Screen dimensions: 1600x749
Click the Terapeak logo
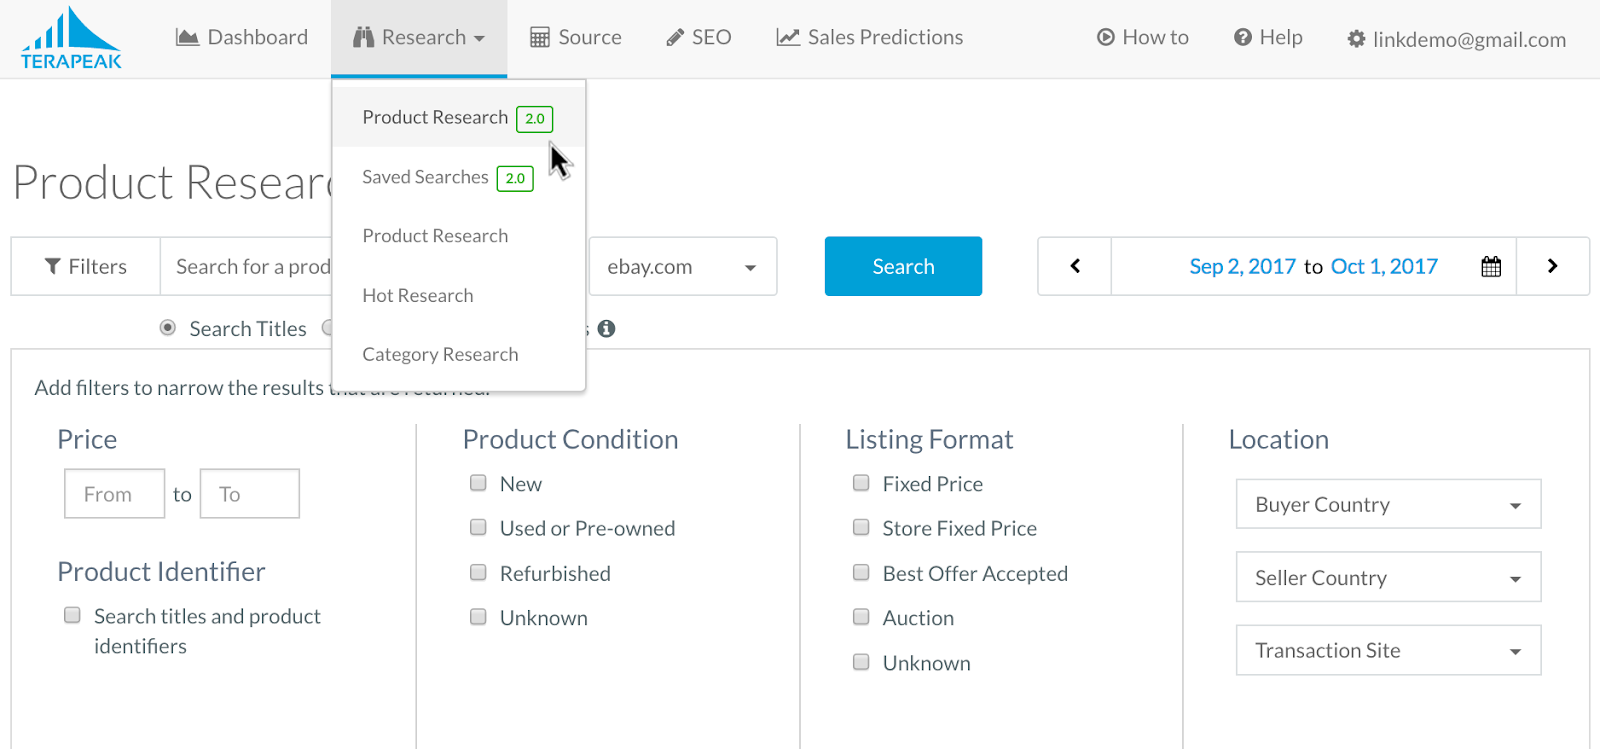(x=71, y=38)
